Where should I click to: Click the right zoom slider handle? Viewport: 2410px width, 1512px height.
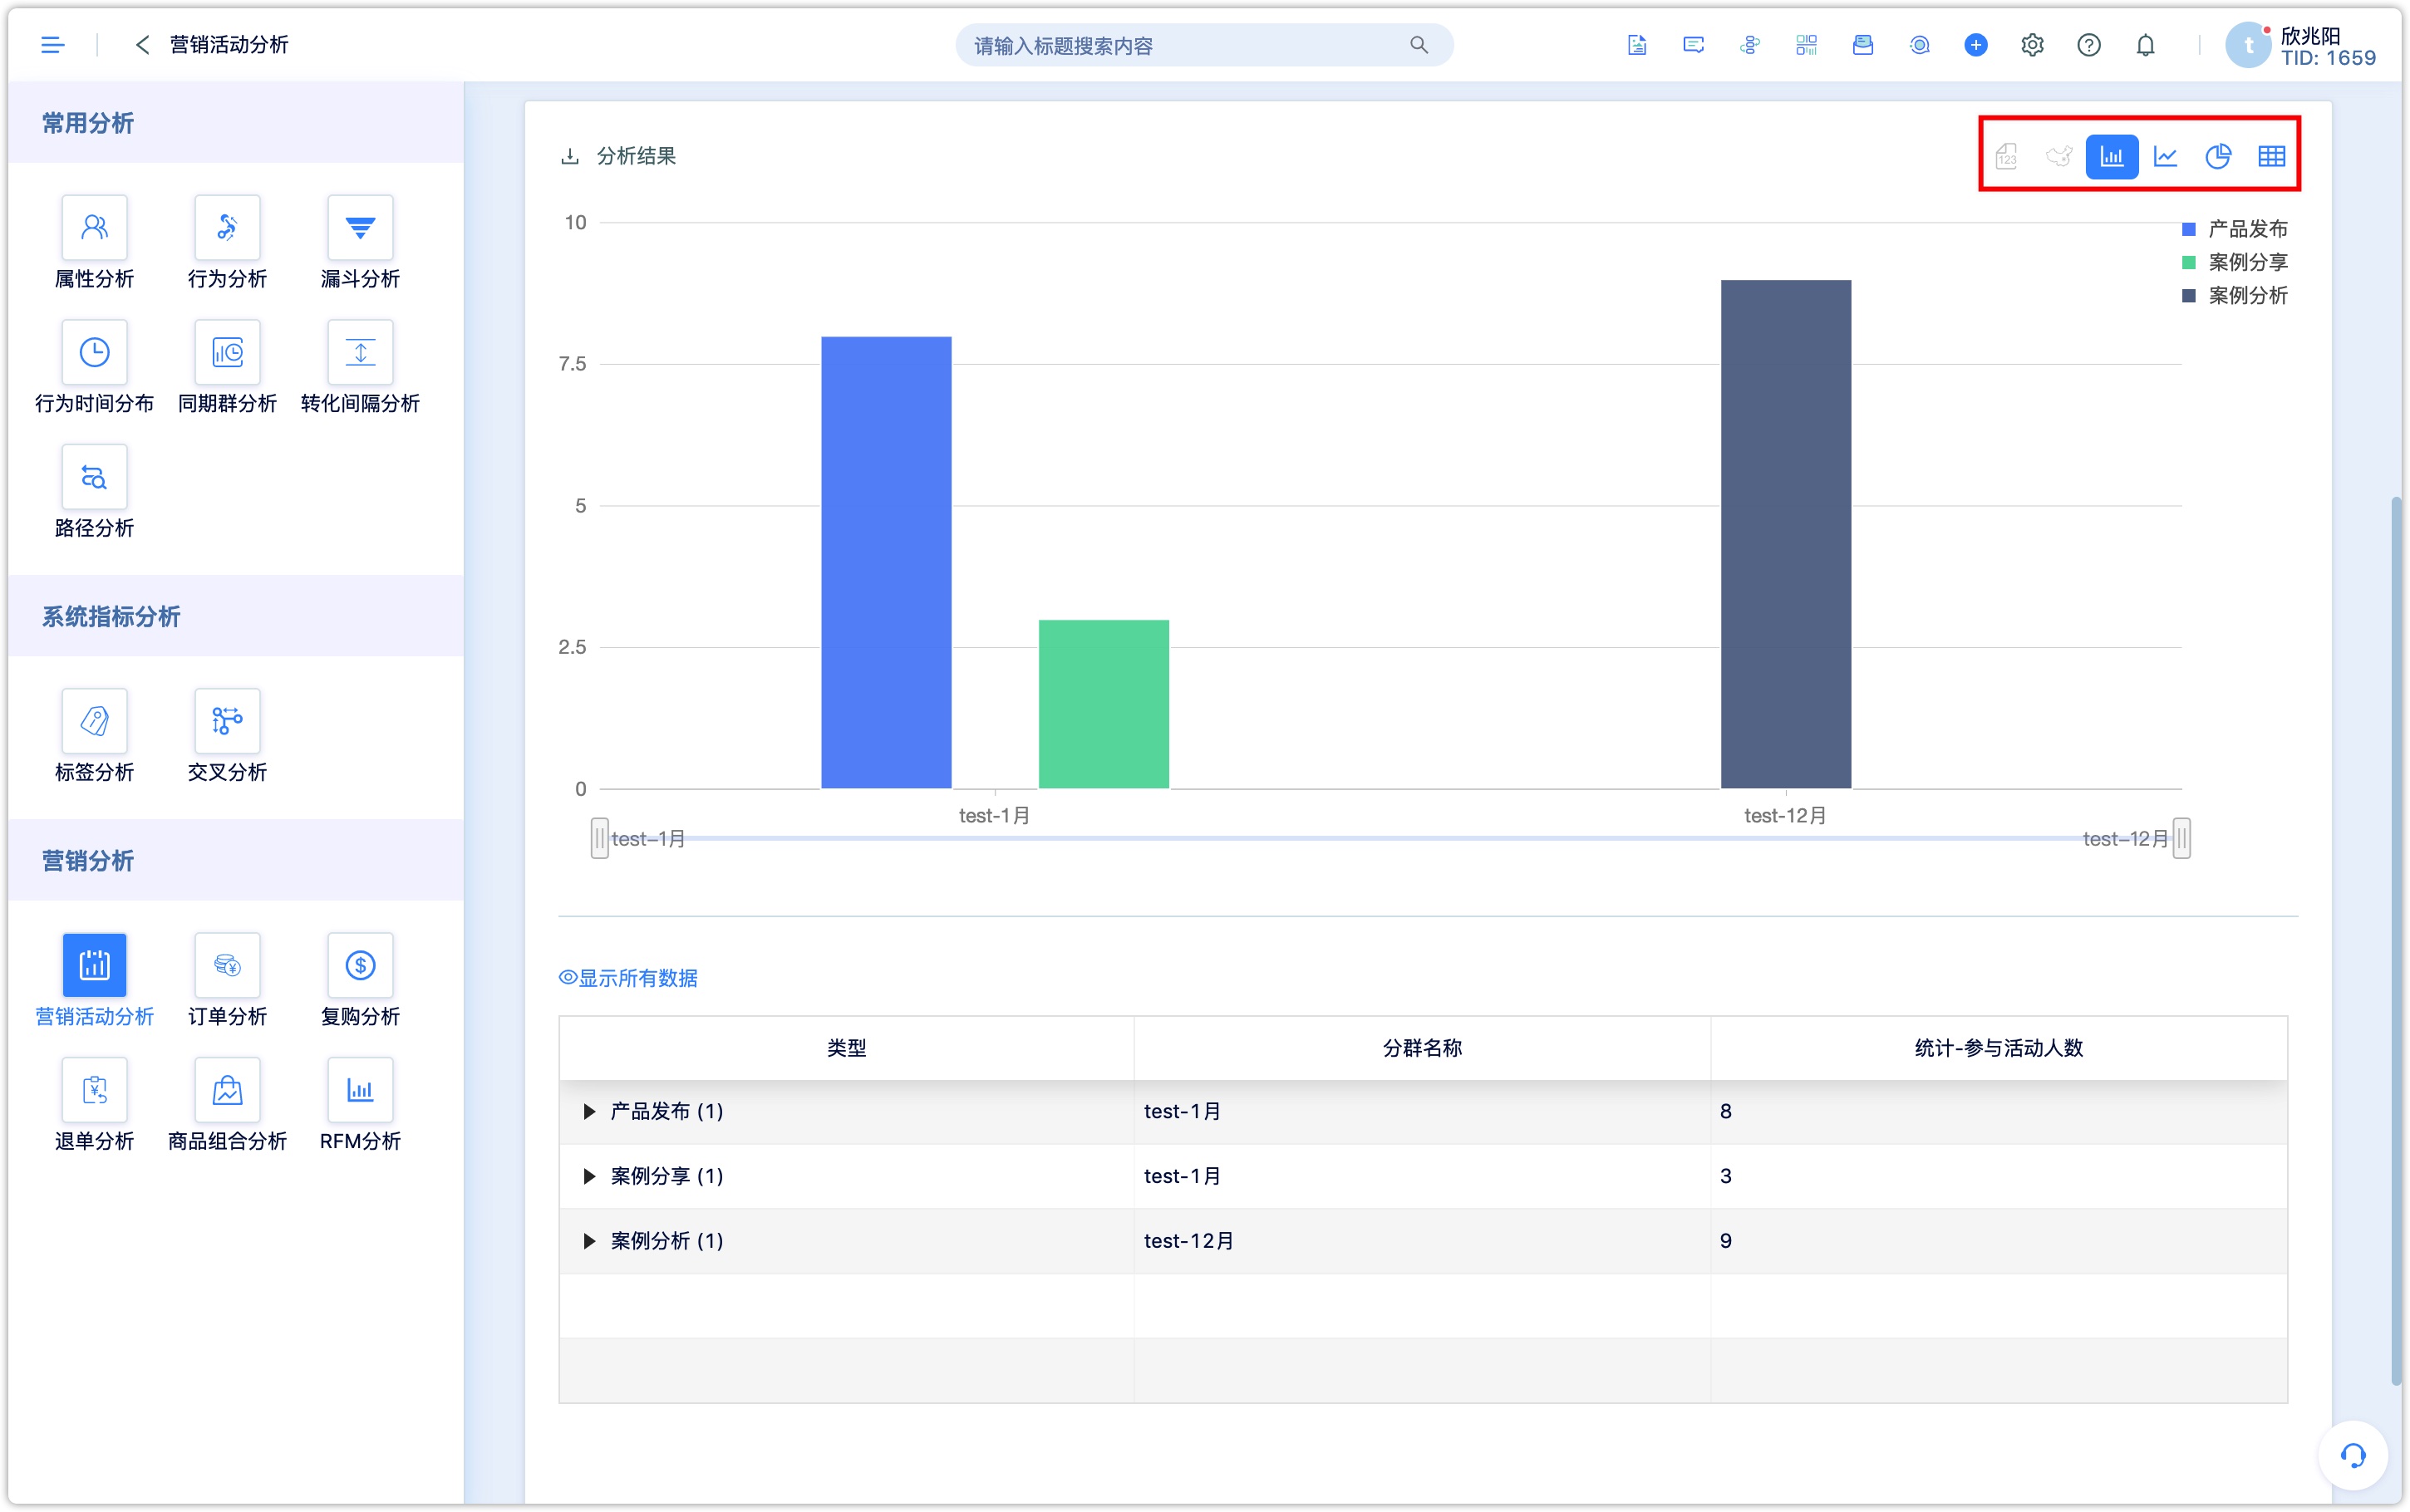coord(2182,838)
